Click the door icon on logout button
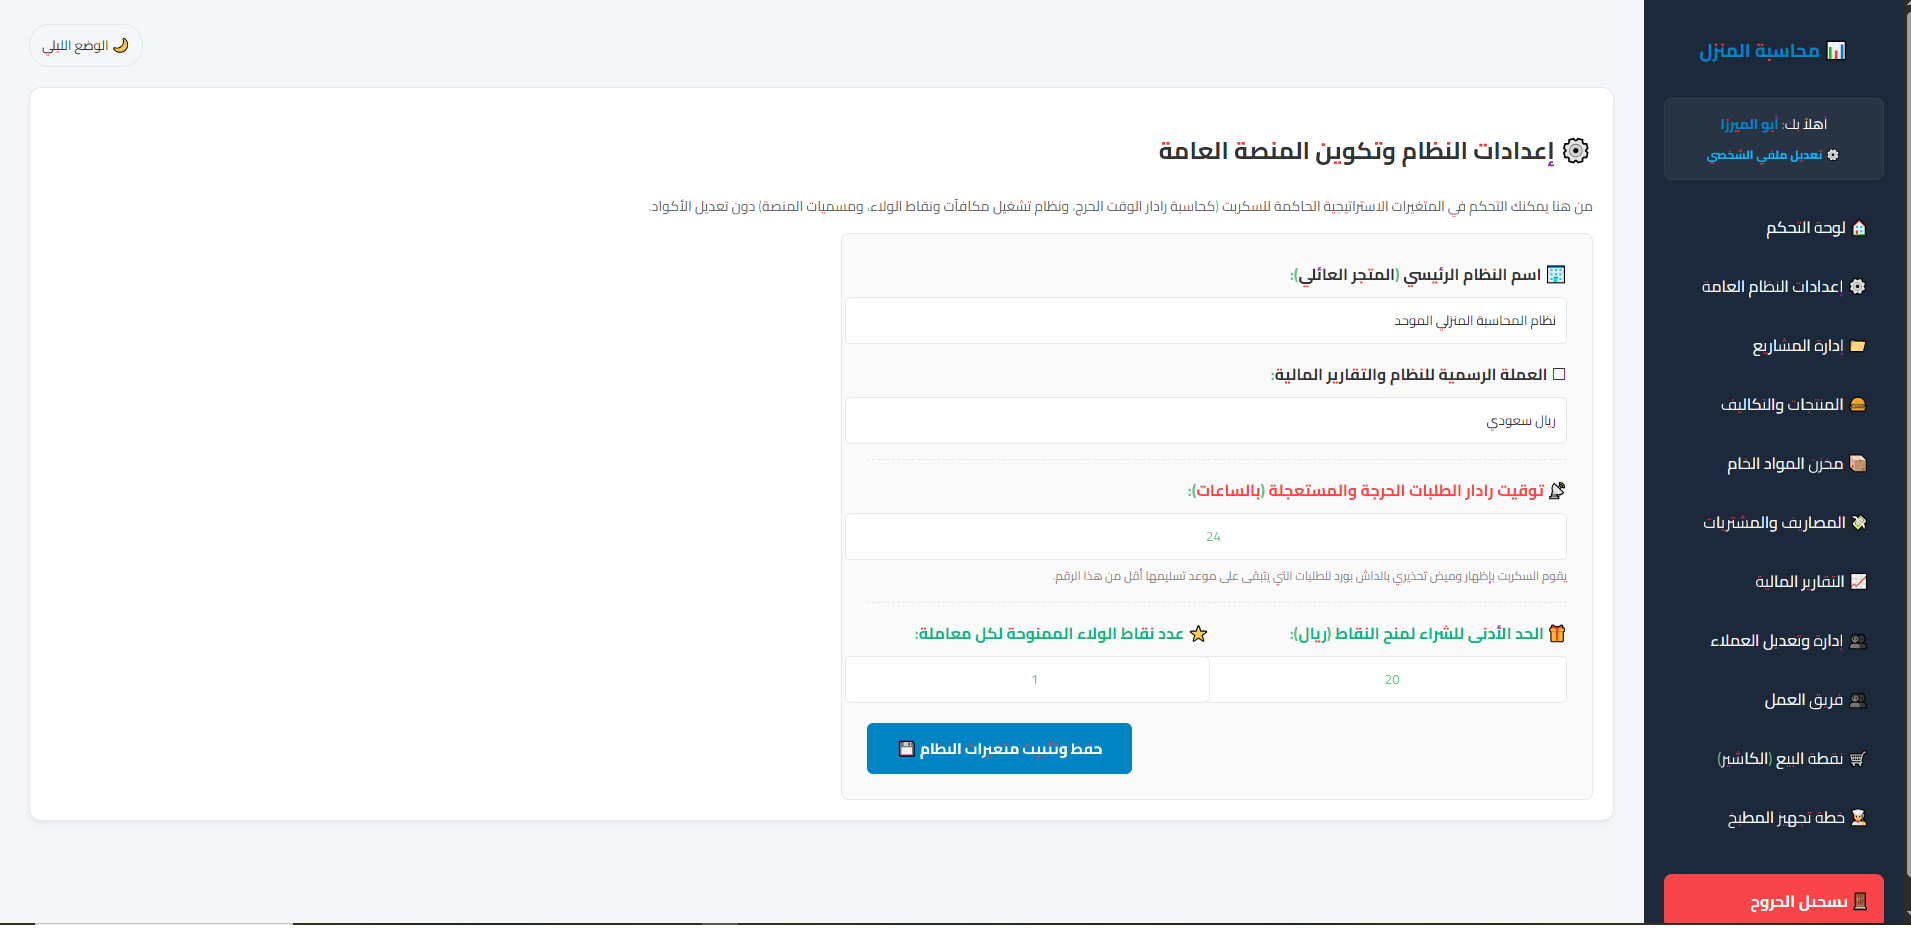1911x928 pixels. pyautogui.click(x=1860, y=902)
